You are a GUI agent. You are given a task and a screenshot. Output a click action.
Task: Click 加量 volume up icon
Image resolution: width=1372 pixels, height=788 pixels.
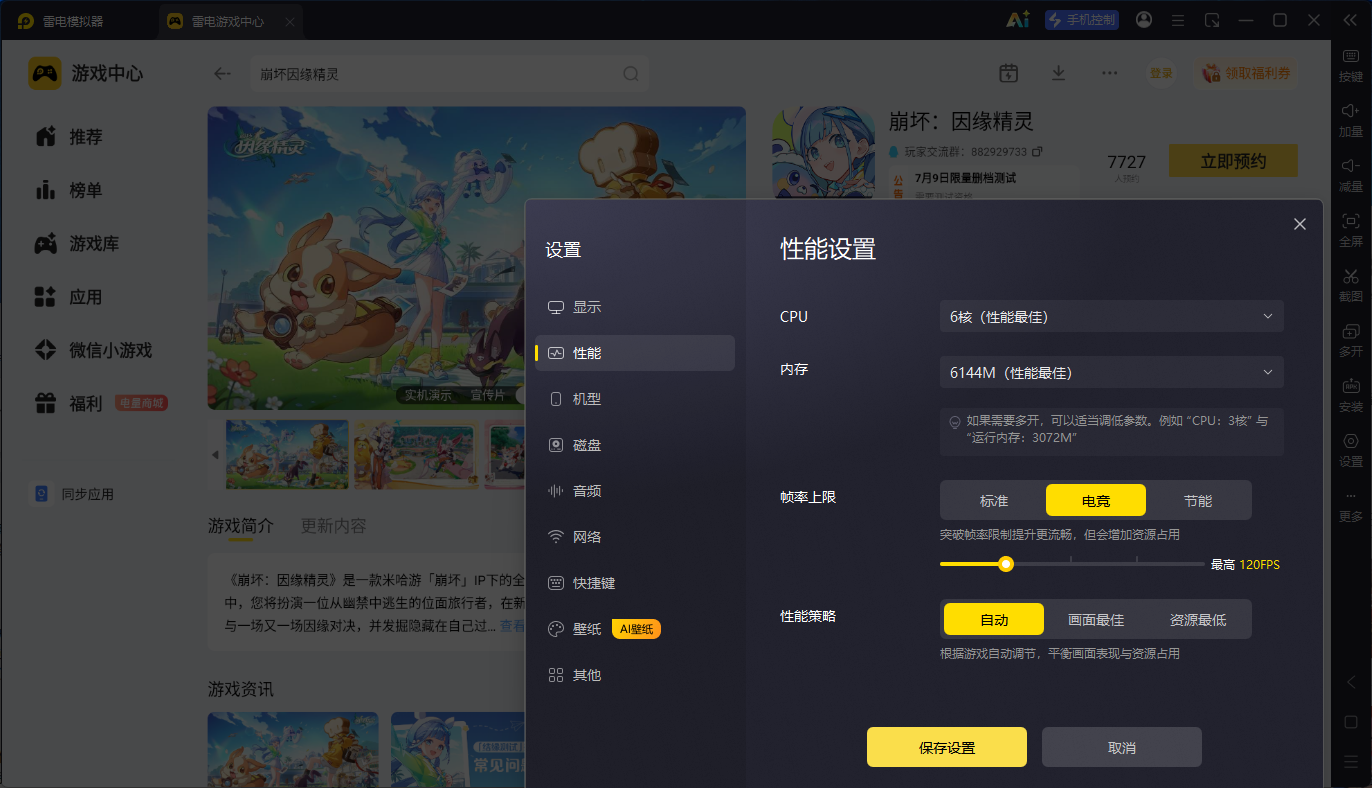(1351, 110)
